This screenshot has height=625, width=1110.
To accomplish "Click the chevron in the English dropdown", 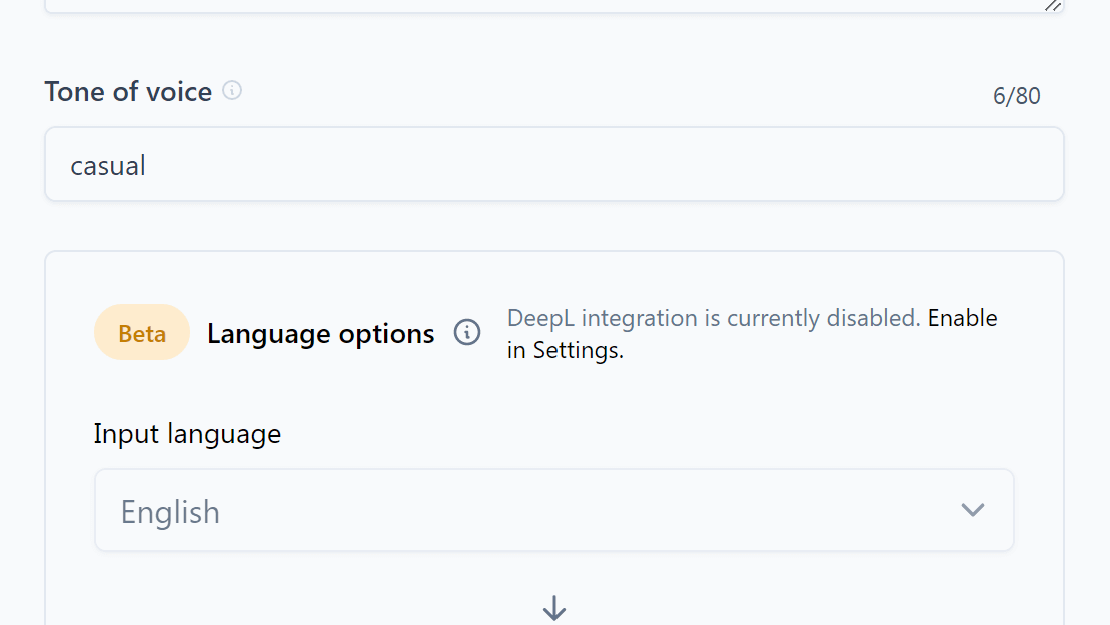I will 972,510.
